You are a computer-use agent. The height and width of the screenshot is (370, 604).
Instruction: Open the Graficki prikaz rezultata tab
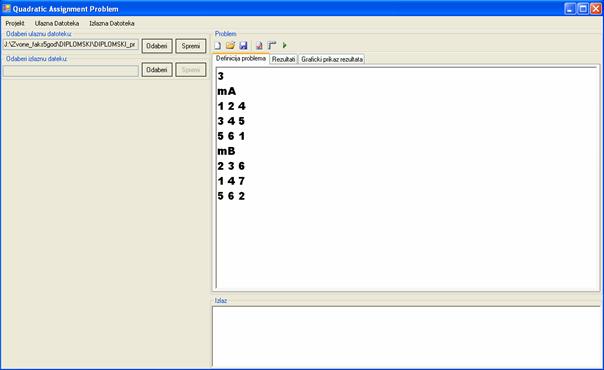[332, 59]
